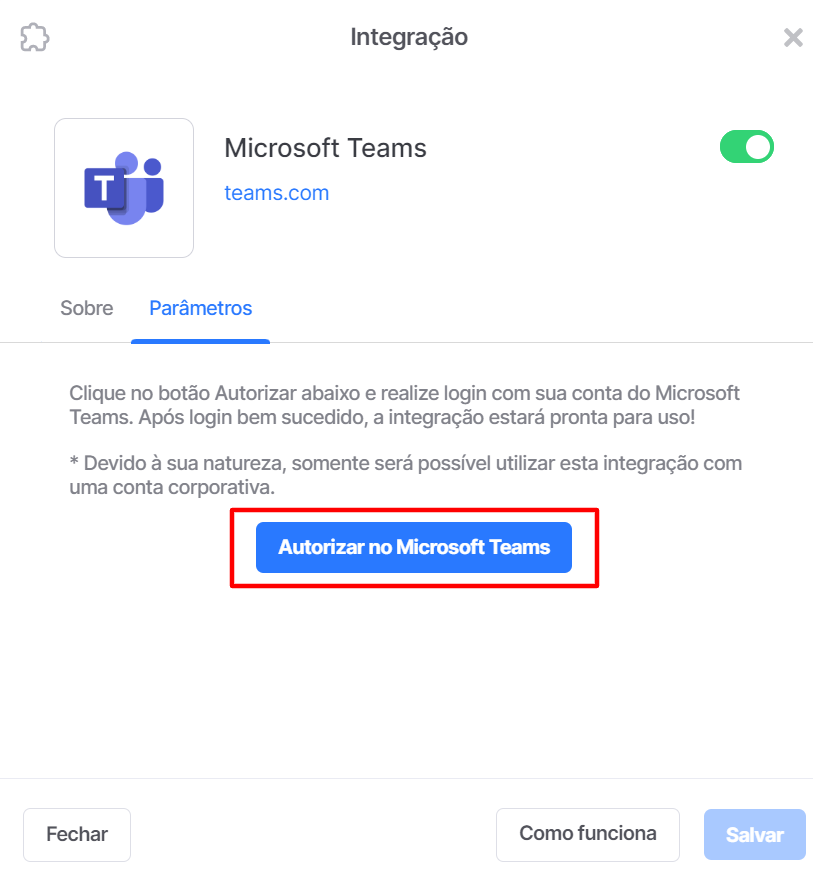Click the login instruction paragraph

coord(404,405)
